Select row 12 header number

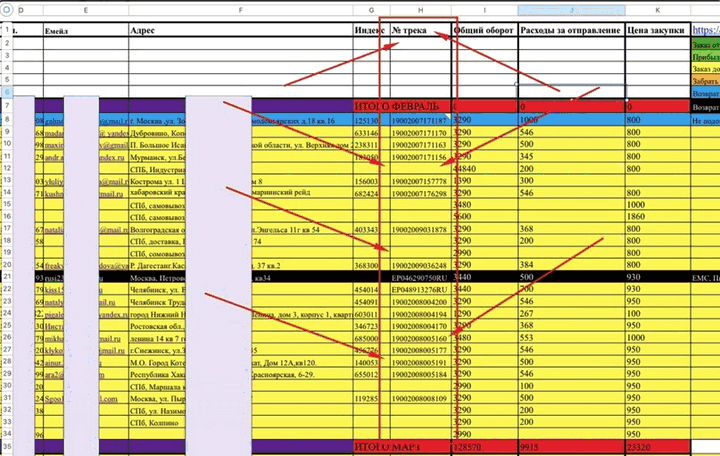point(7,168)
